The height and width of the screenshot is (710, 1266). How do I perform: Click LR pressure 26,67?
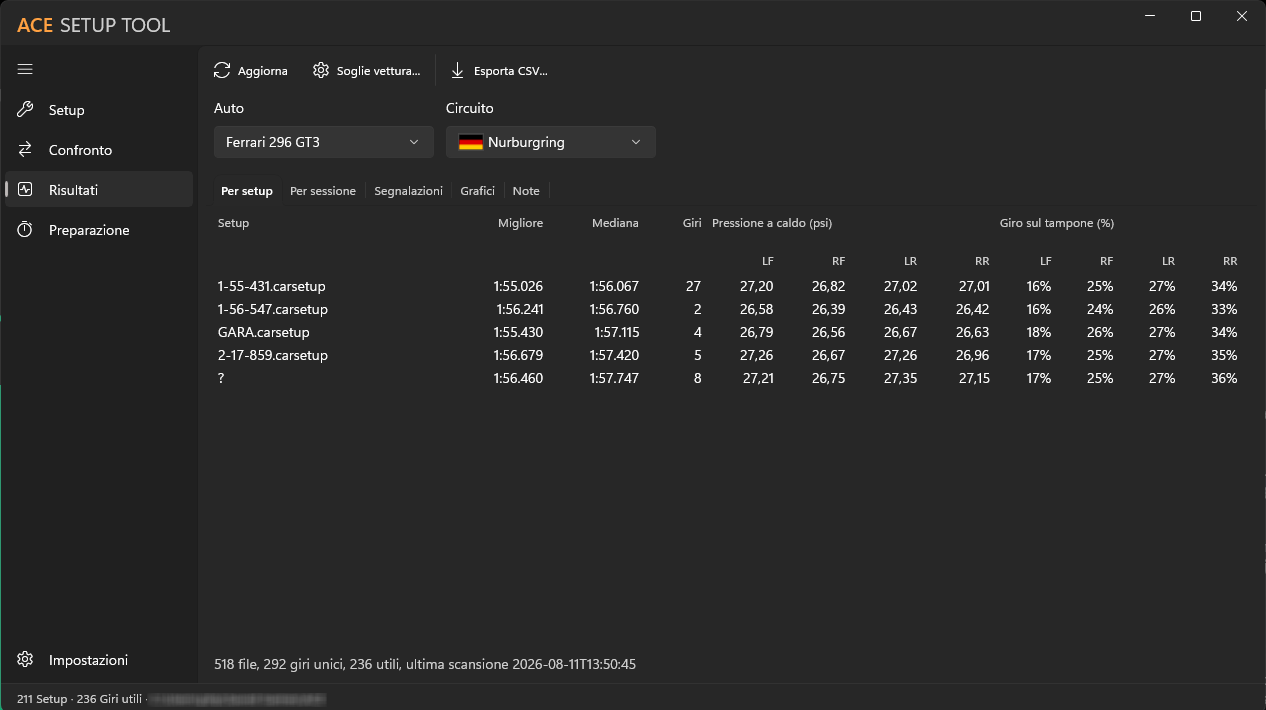[x=901, y=332]
